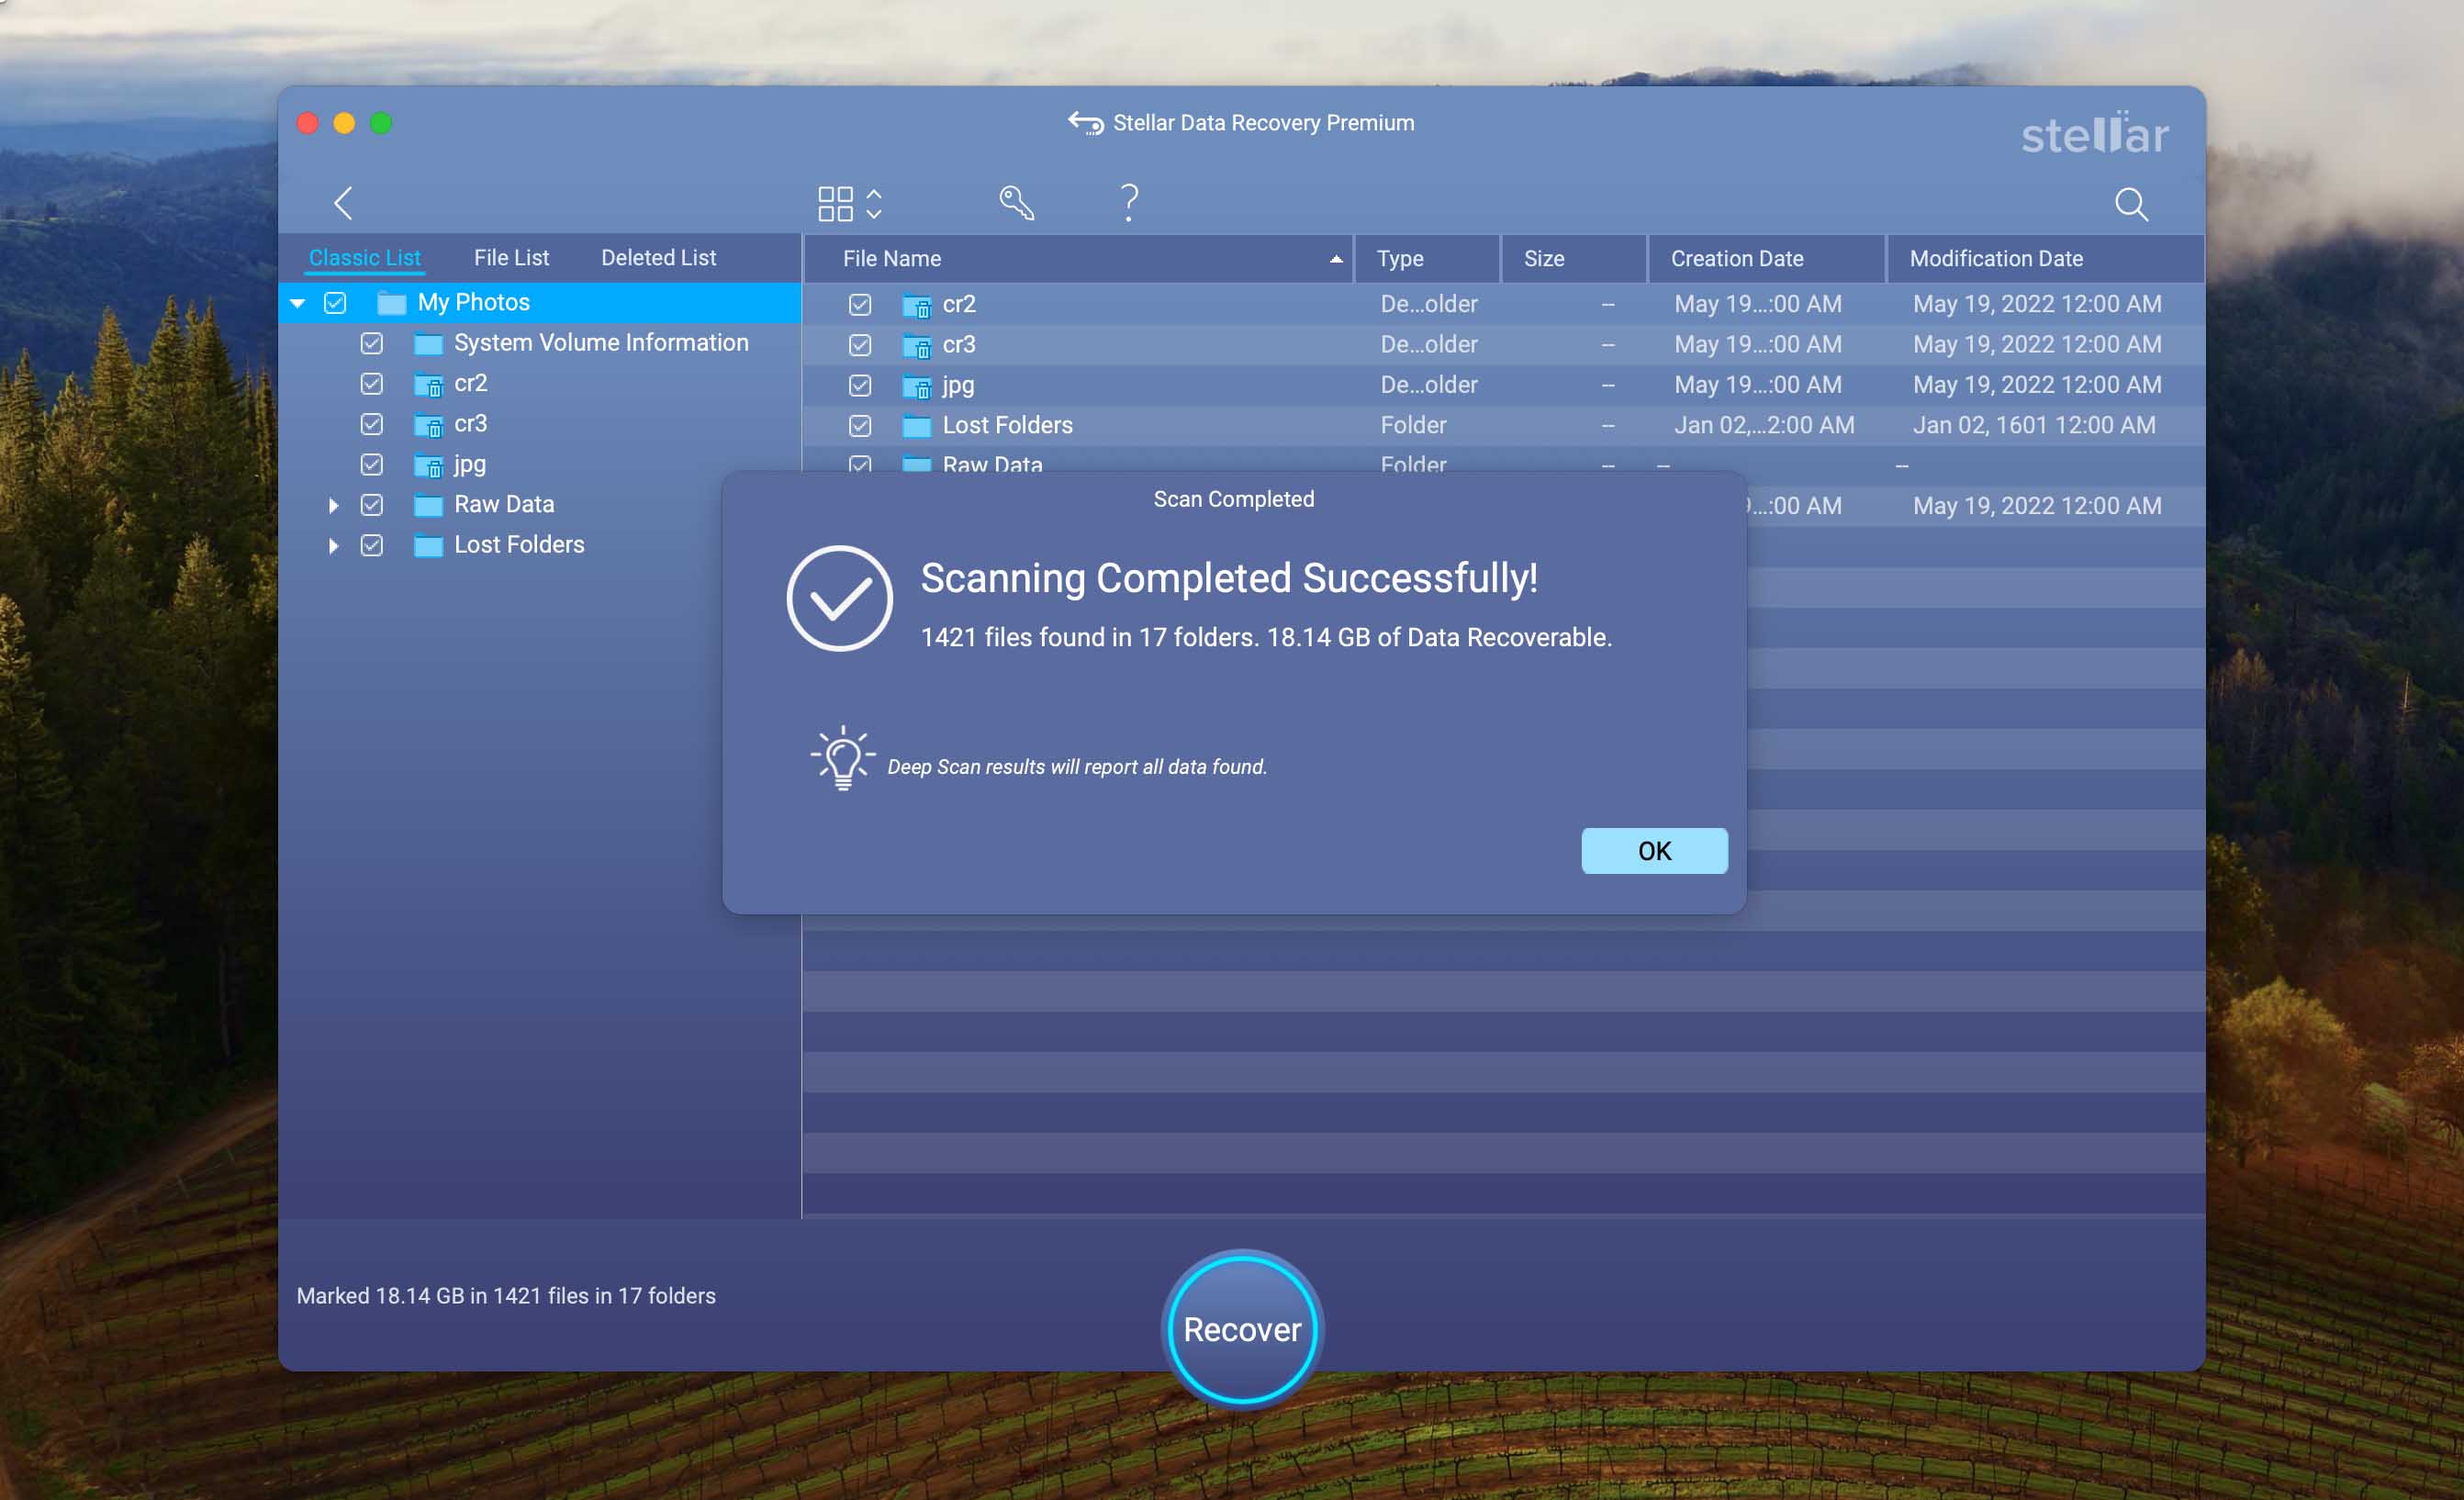Click 'De...older' type cell in cr2 row

pos(1429,304)
